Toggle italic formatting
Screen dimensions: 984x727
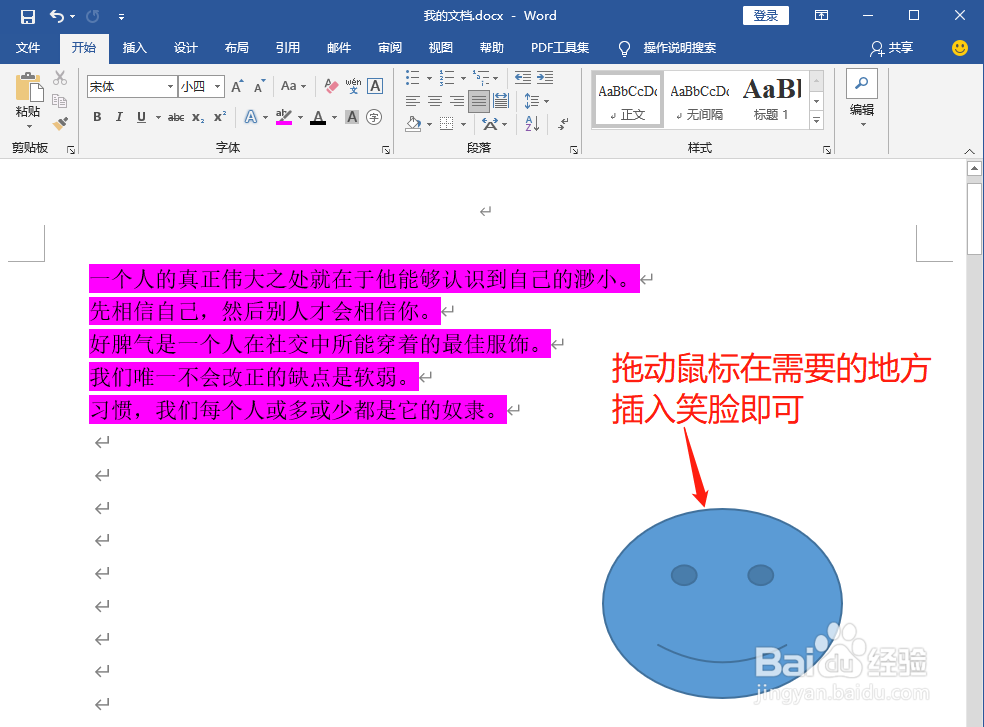coord(119,117)
